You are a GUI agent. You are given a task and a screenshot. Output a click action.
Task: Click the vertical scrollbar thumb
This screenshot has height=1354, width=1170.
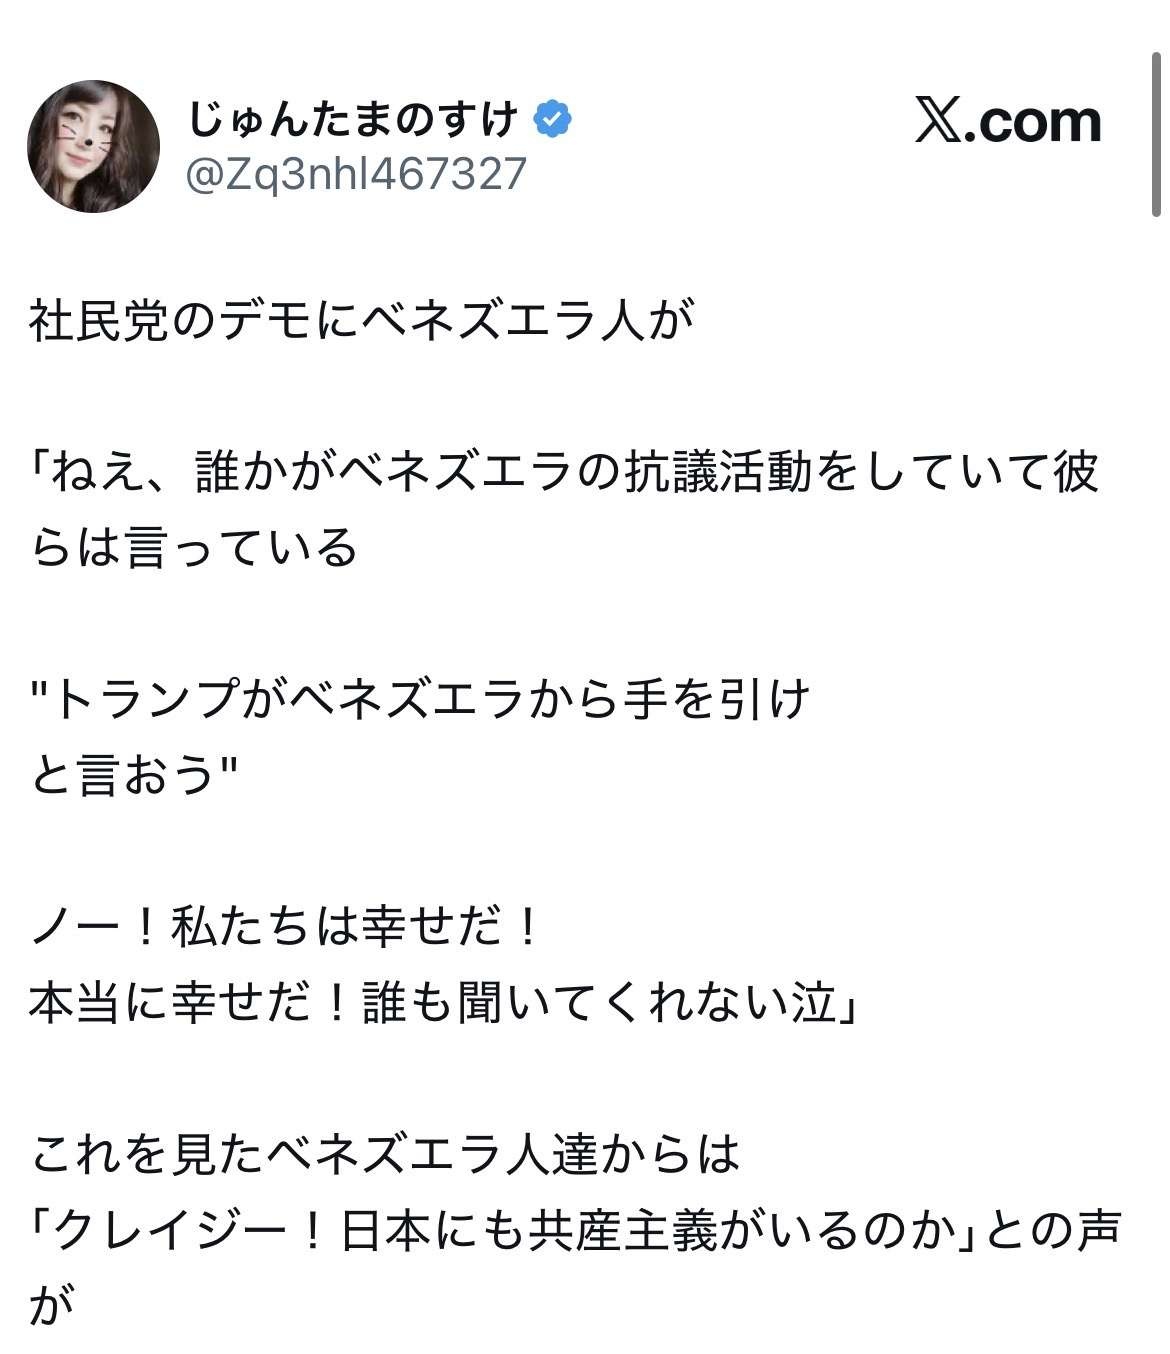pos(1156,135)
